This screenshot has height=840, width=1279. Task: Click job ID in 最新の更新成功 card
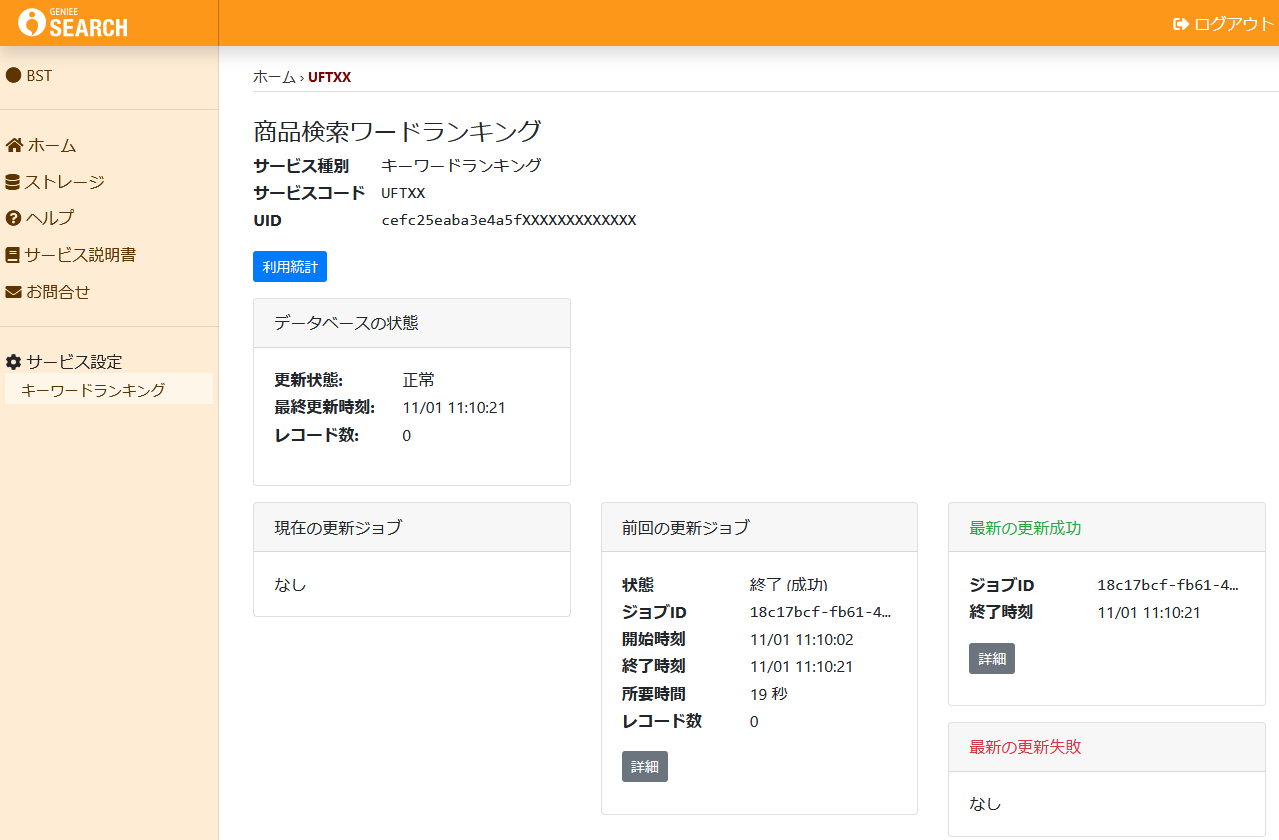[1168, 585]
